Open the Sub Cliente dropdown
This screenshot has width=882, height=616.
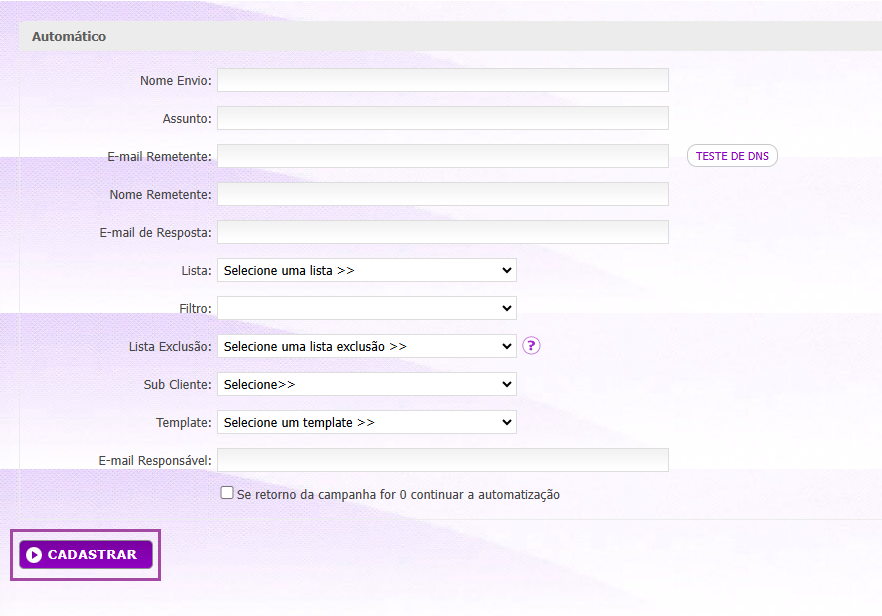367,384
